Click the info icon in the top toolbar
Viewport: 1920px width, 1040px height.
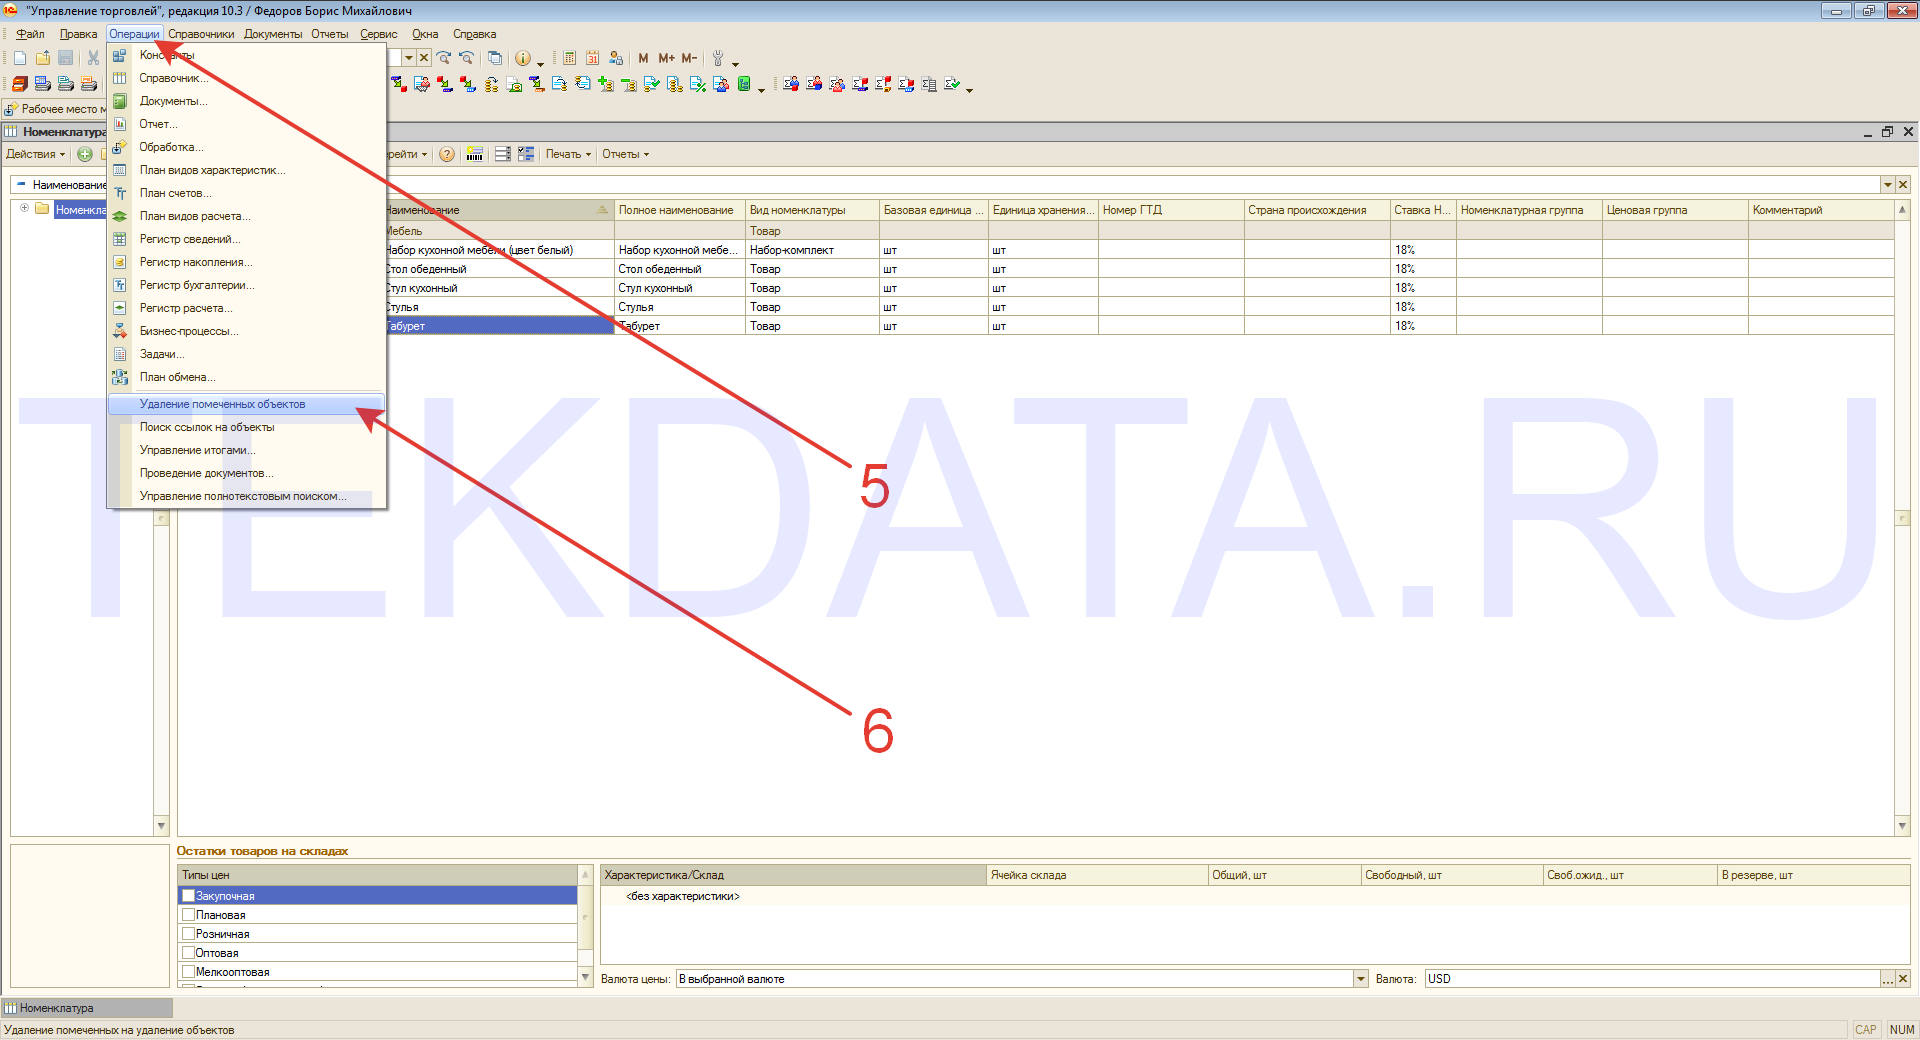pyautogui.click(x=522, y=58)
